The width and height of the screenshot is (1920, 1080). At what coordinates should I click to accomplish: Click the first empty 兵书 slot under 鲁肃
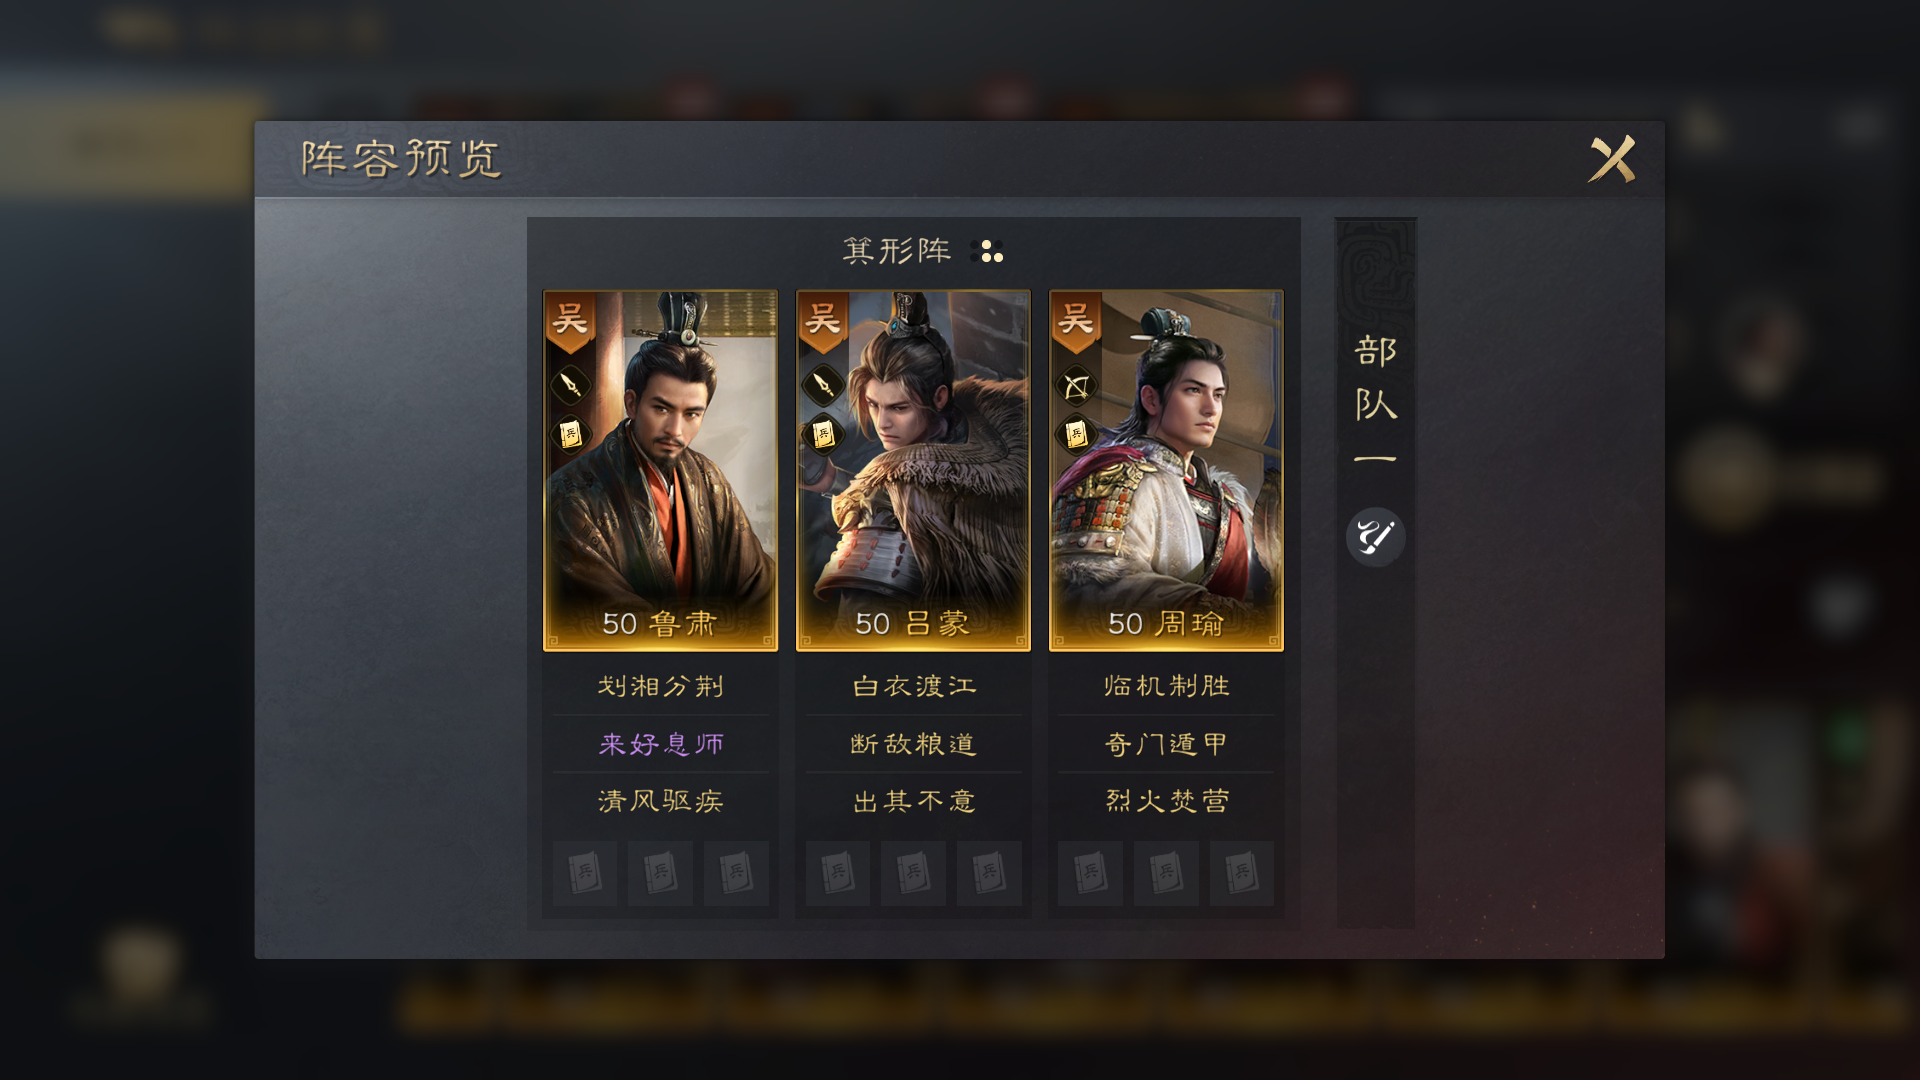coord(585,873)
